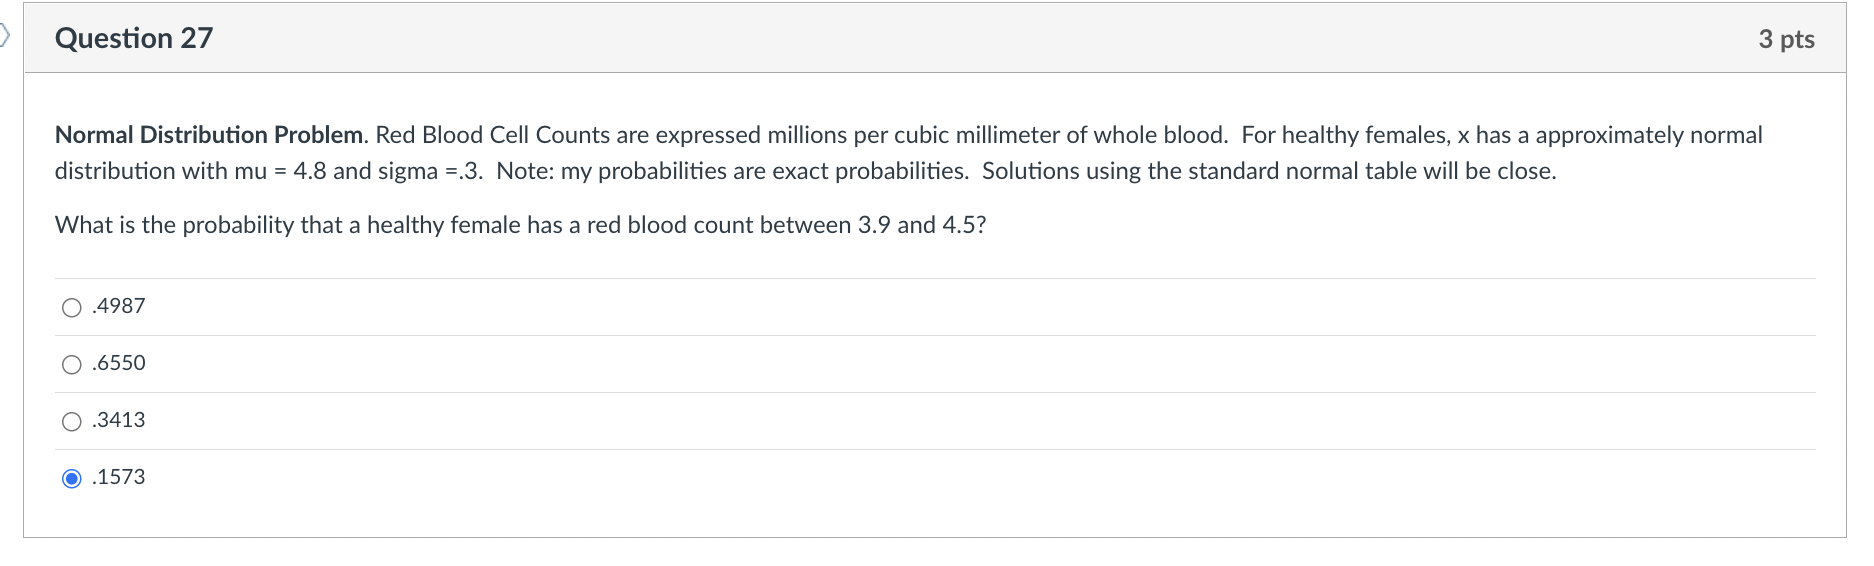
Task: Click the "standard normal table" phrase
Action: click(1282, 171)
